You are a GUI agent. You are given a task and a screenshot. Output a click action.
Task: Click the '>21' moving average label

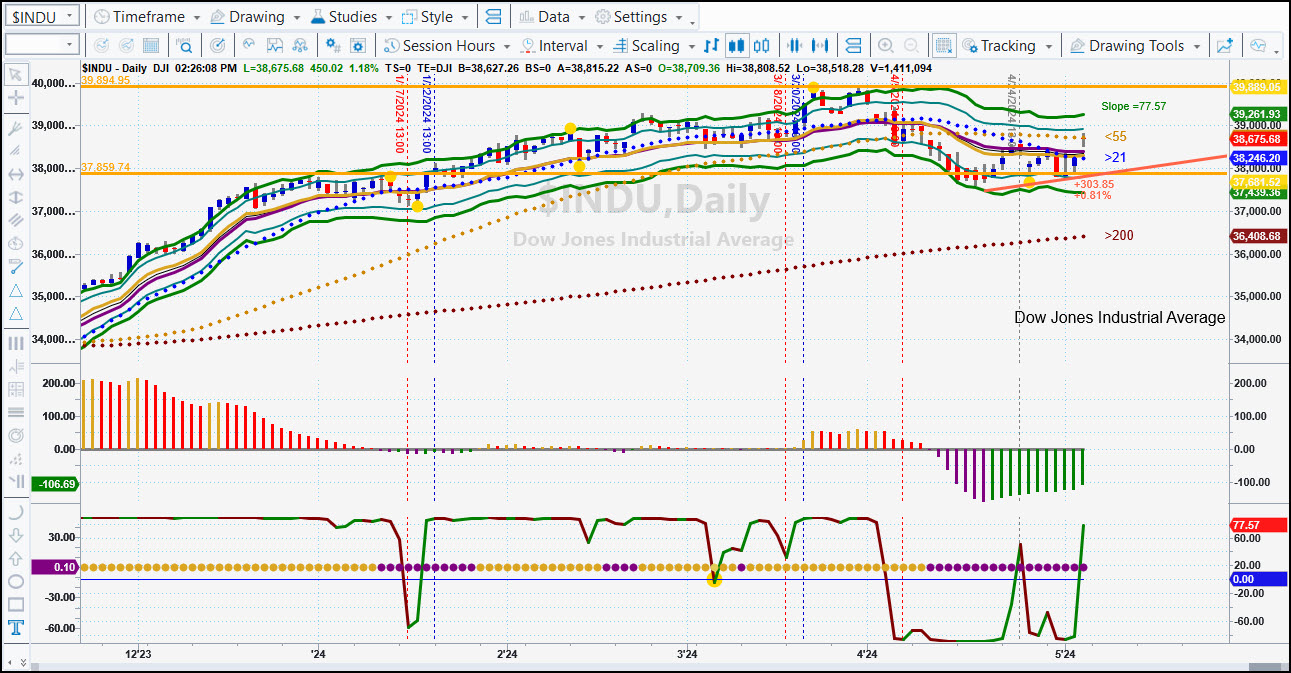1115,157
